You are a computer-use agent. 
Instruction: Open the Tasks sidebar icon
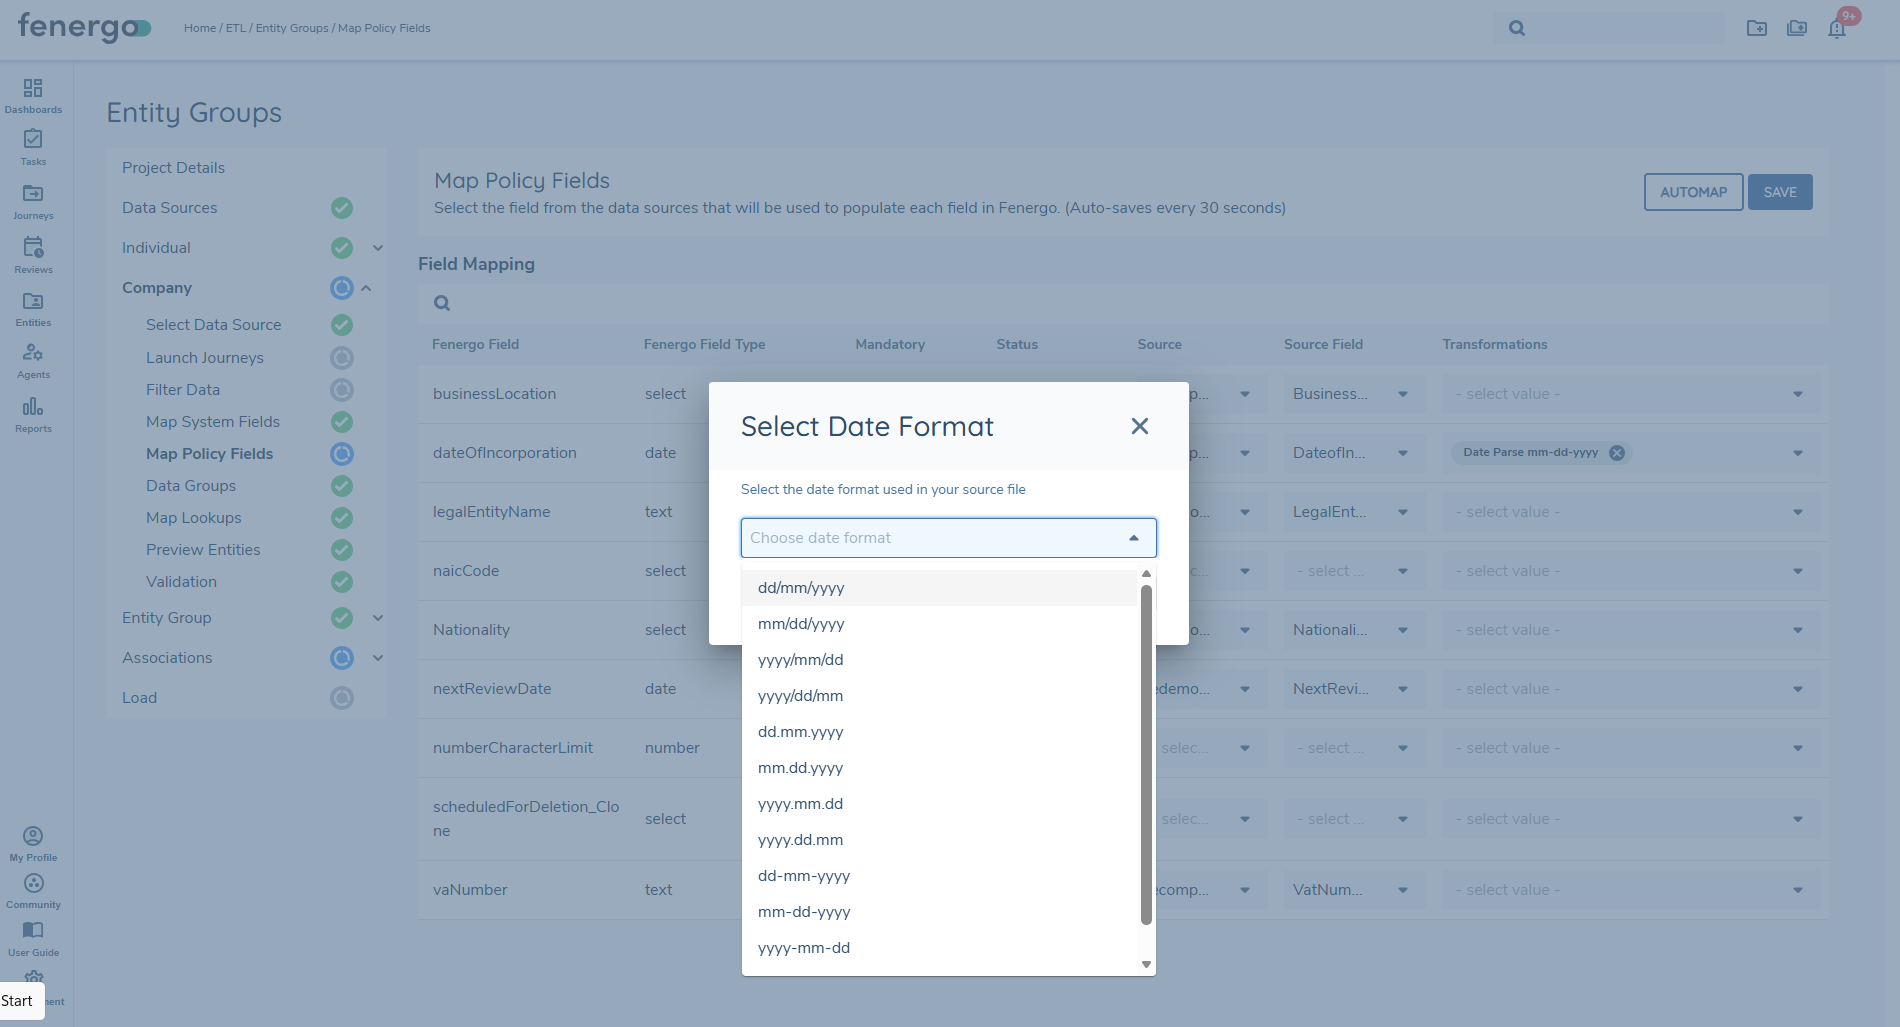pyautogui.click(x=33, y=146)
